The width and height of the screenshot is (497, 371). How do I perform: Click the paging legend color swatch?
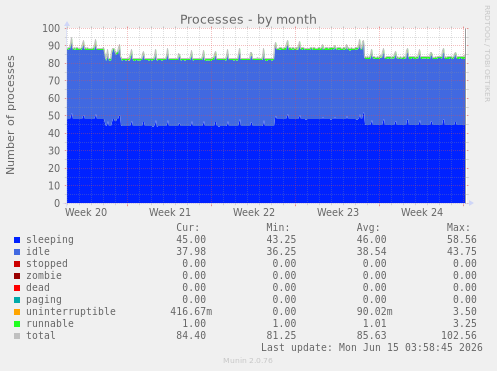[17, 300]
